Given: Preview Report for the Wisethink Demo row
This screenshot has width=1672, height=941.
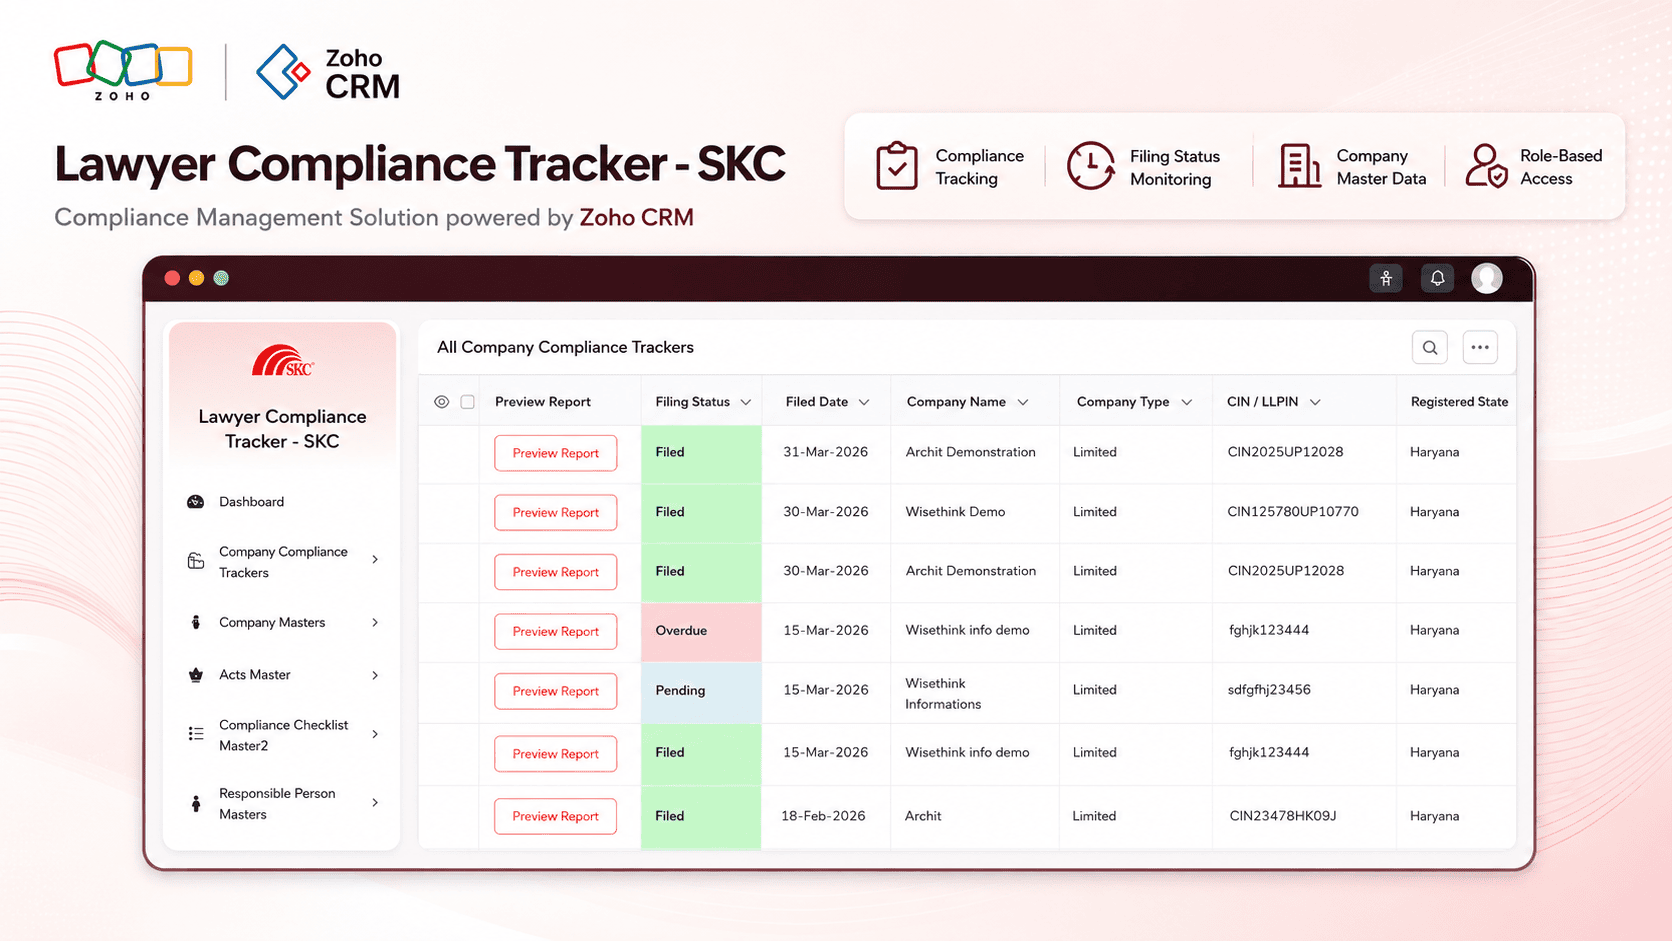Looking at the screenshot, I should [555, 512].
